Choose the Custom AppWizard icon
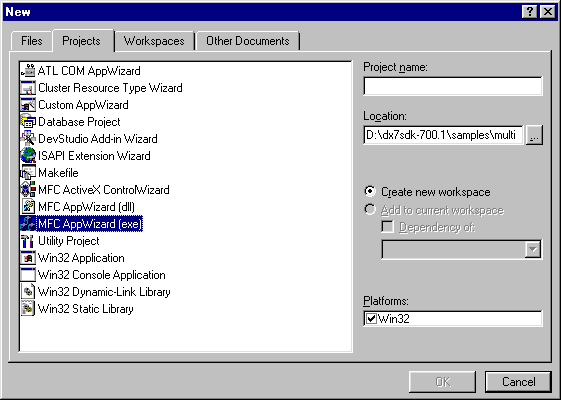The image size is (561, 400). 28,105
